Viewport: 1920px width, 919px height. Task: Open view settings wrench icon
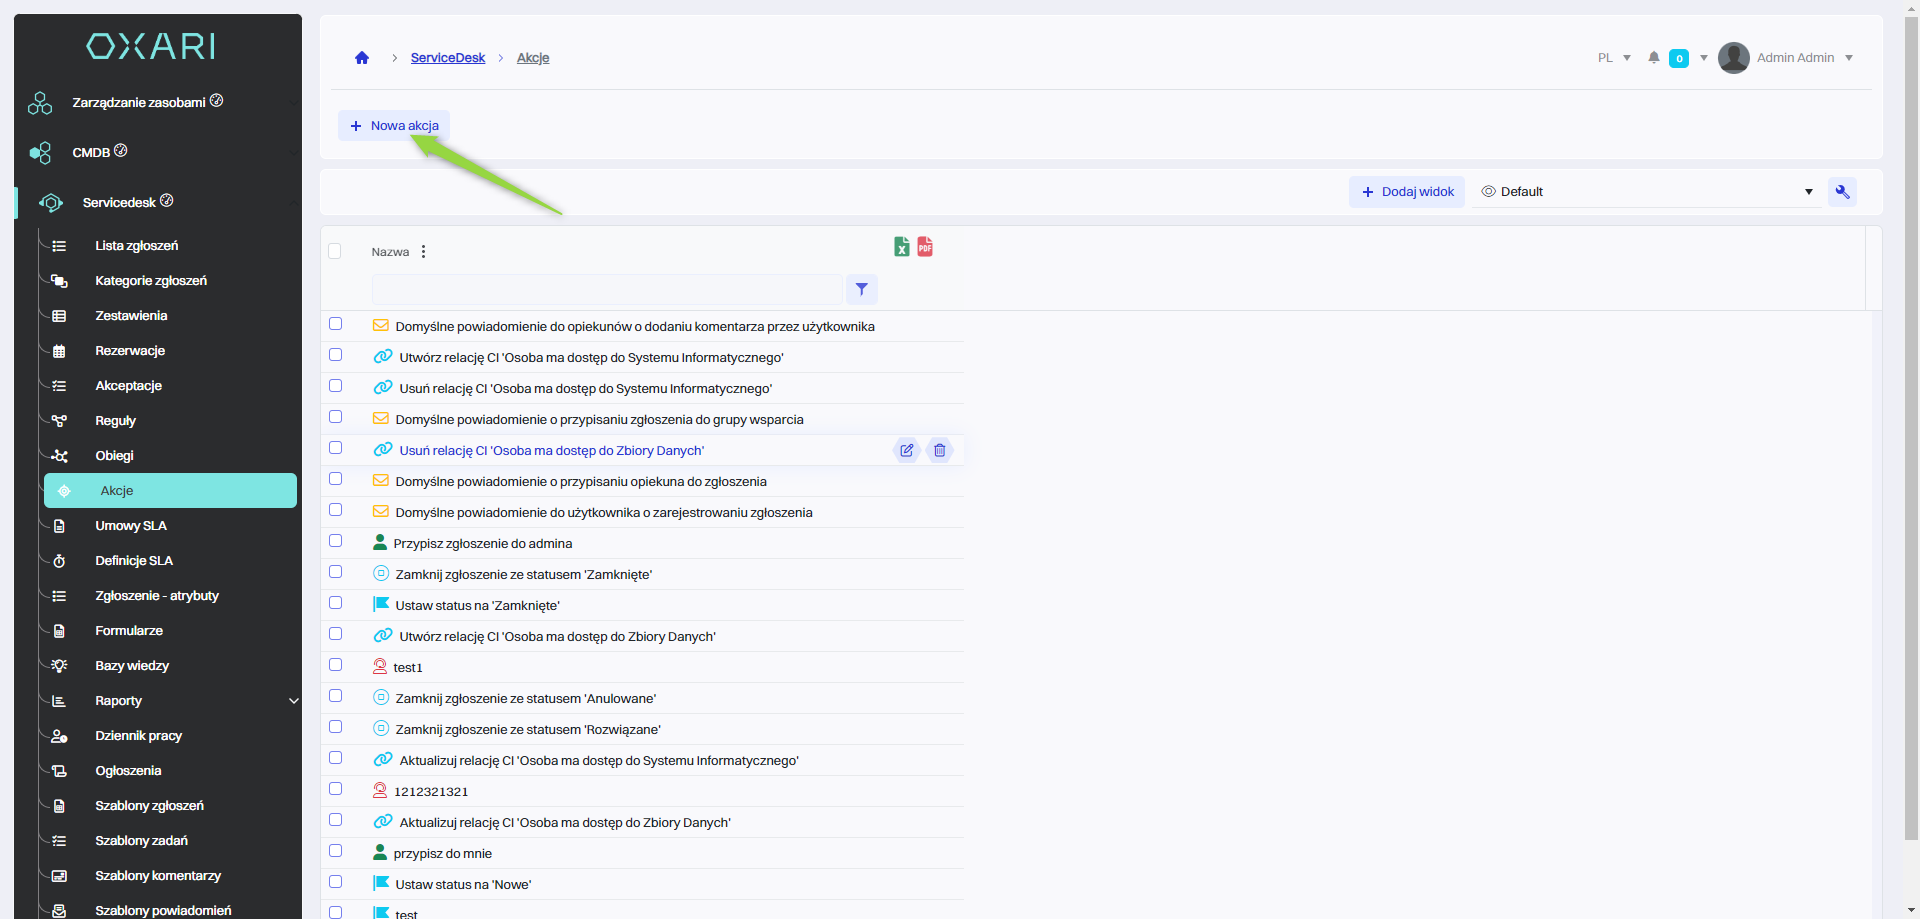1842,192
